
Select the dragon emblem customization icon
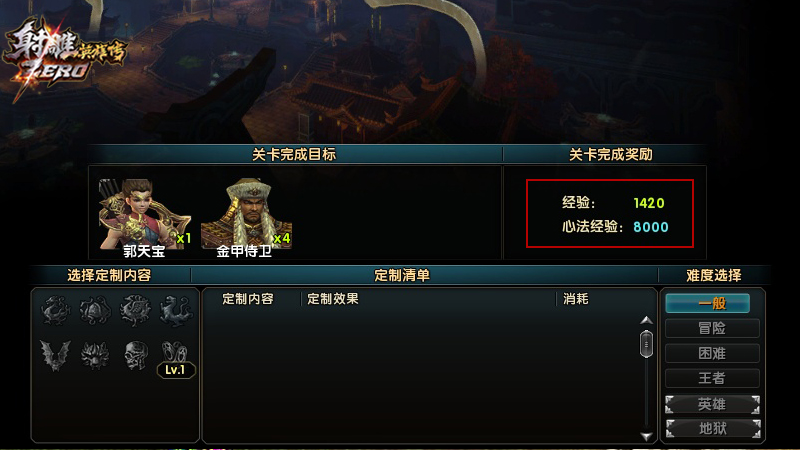(x=55, y=310)
